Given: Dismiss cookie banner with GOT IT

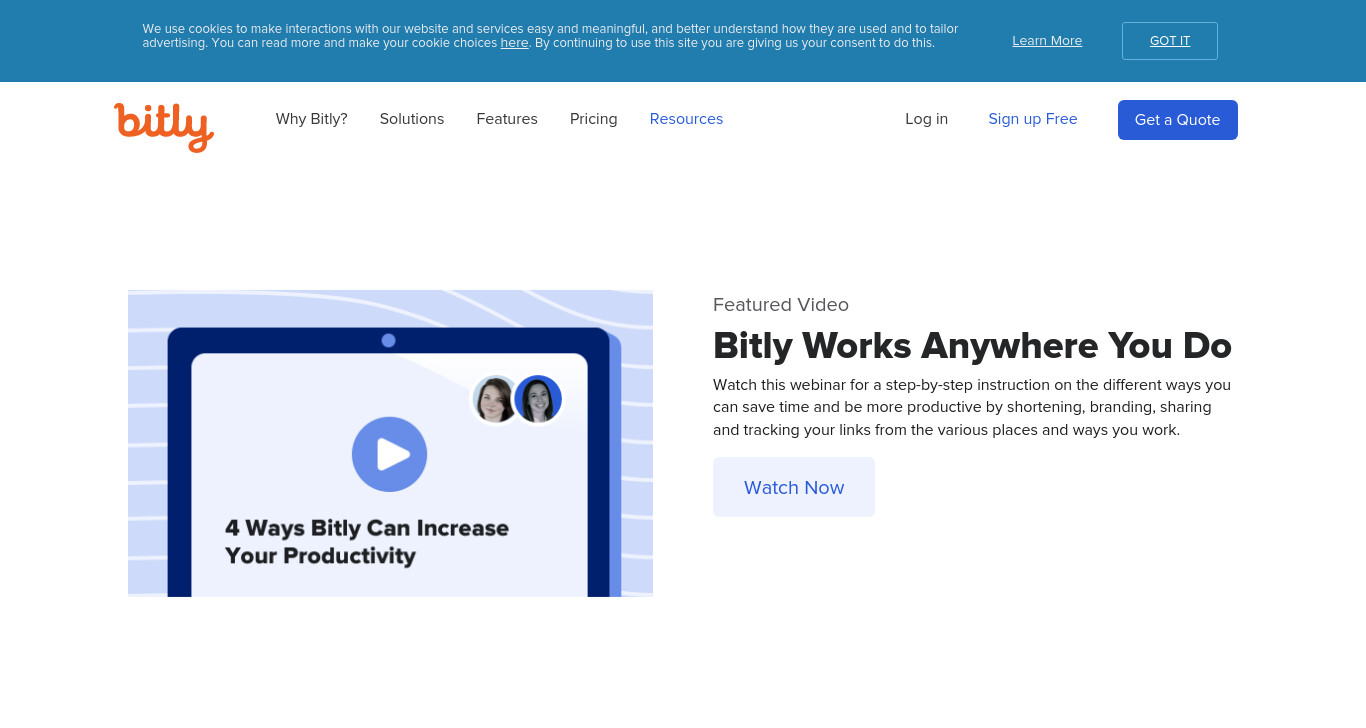Looking at the screenshot, I should (1170, 41).
